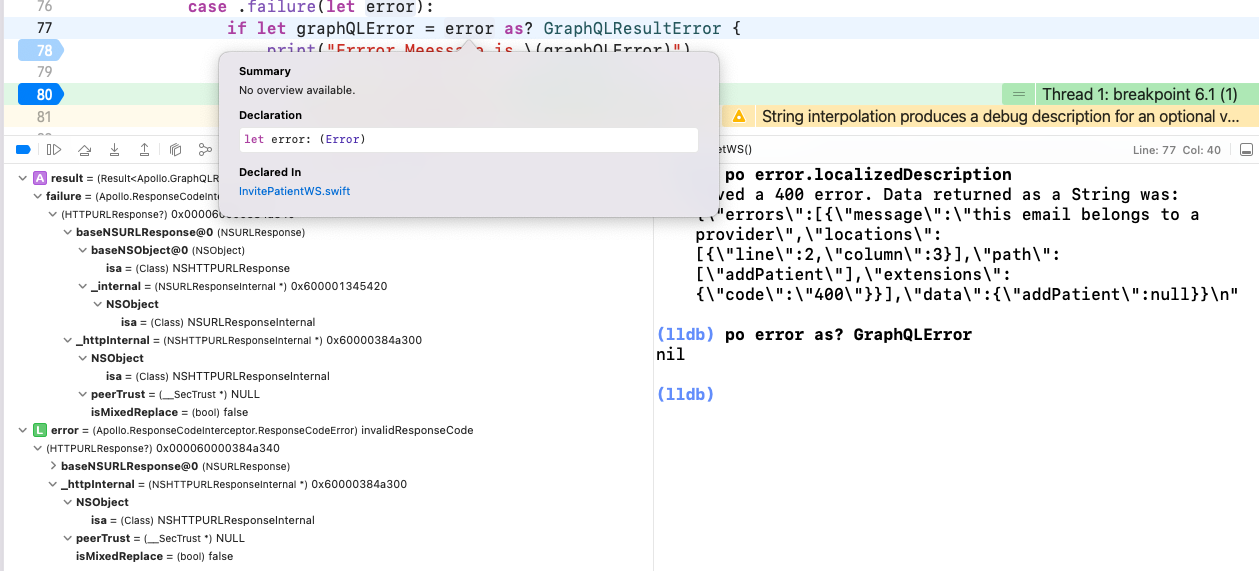Click the GraphQLResultError type in code
The image size is (1259, 571).
tap(634, 28)
